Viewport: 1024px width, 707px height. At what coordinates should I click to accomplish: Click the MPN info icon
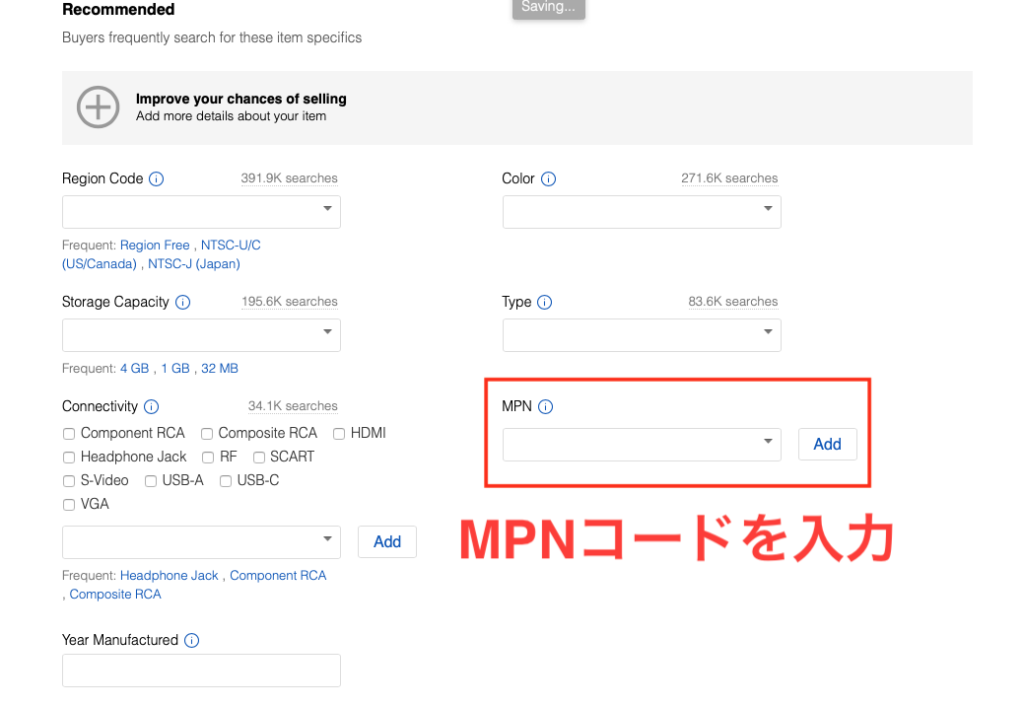[x=545, y=407]
